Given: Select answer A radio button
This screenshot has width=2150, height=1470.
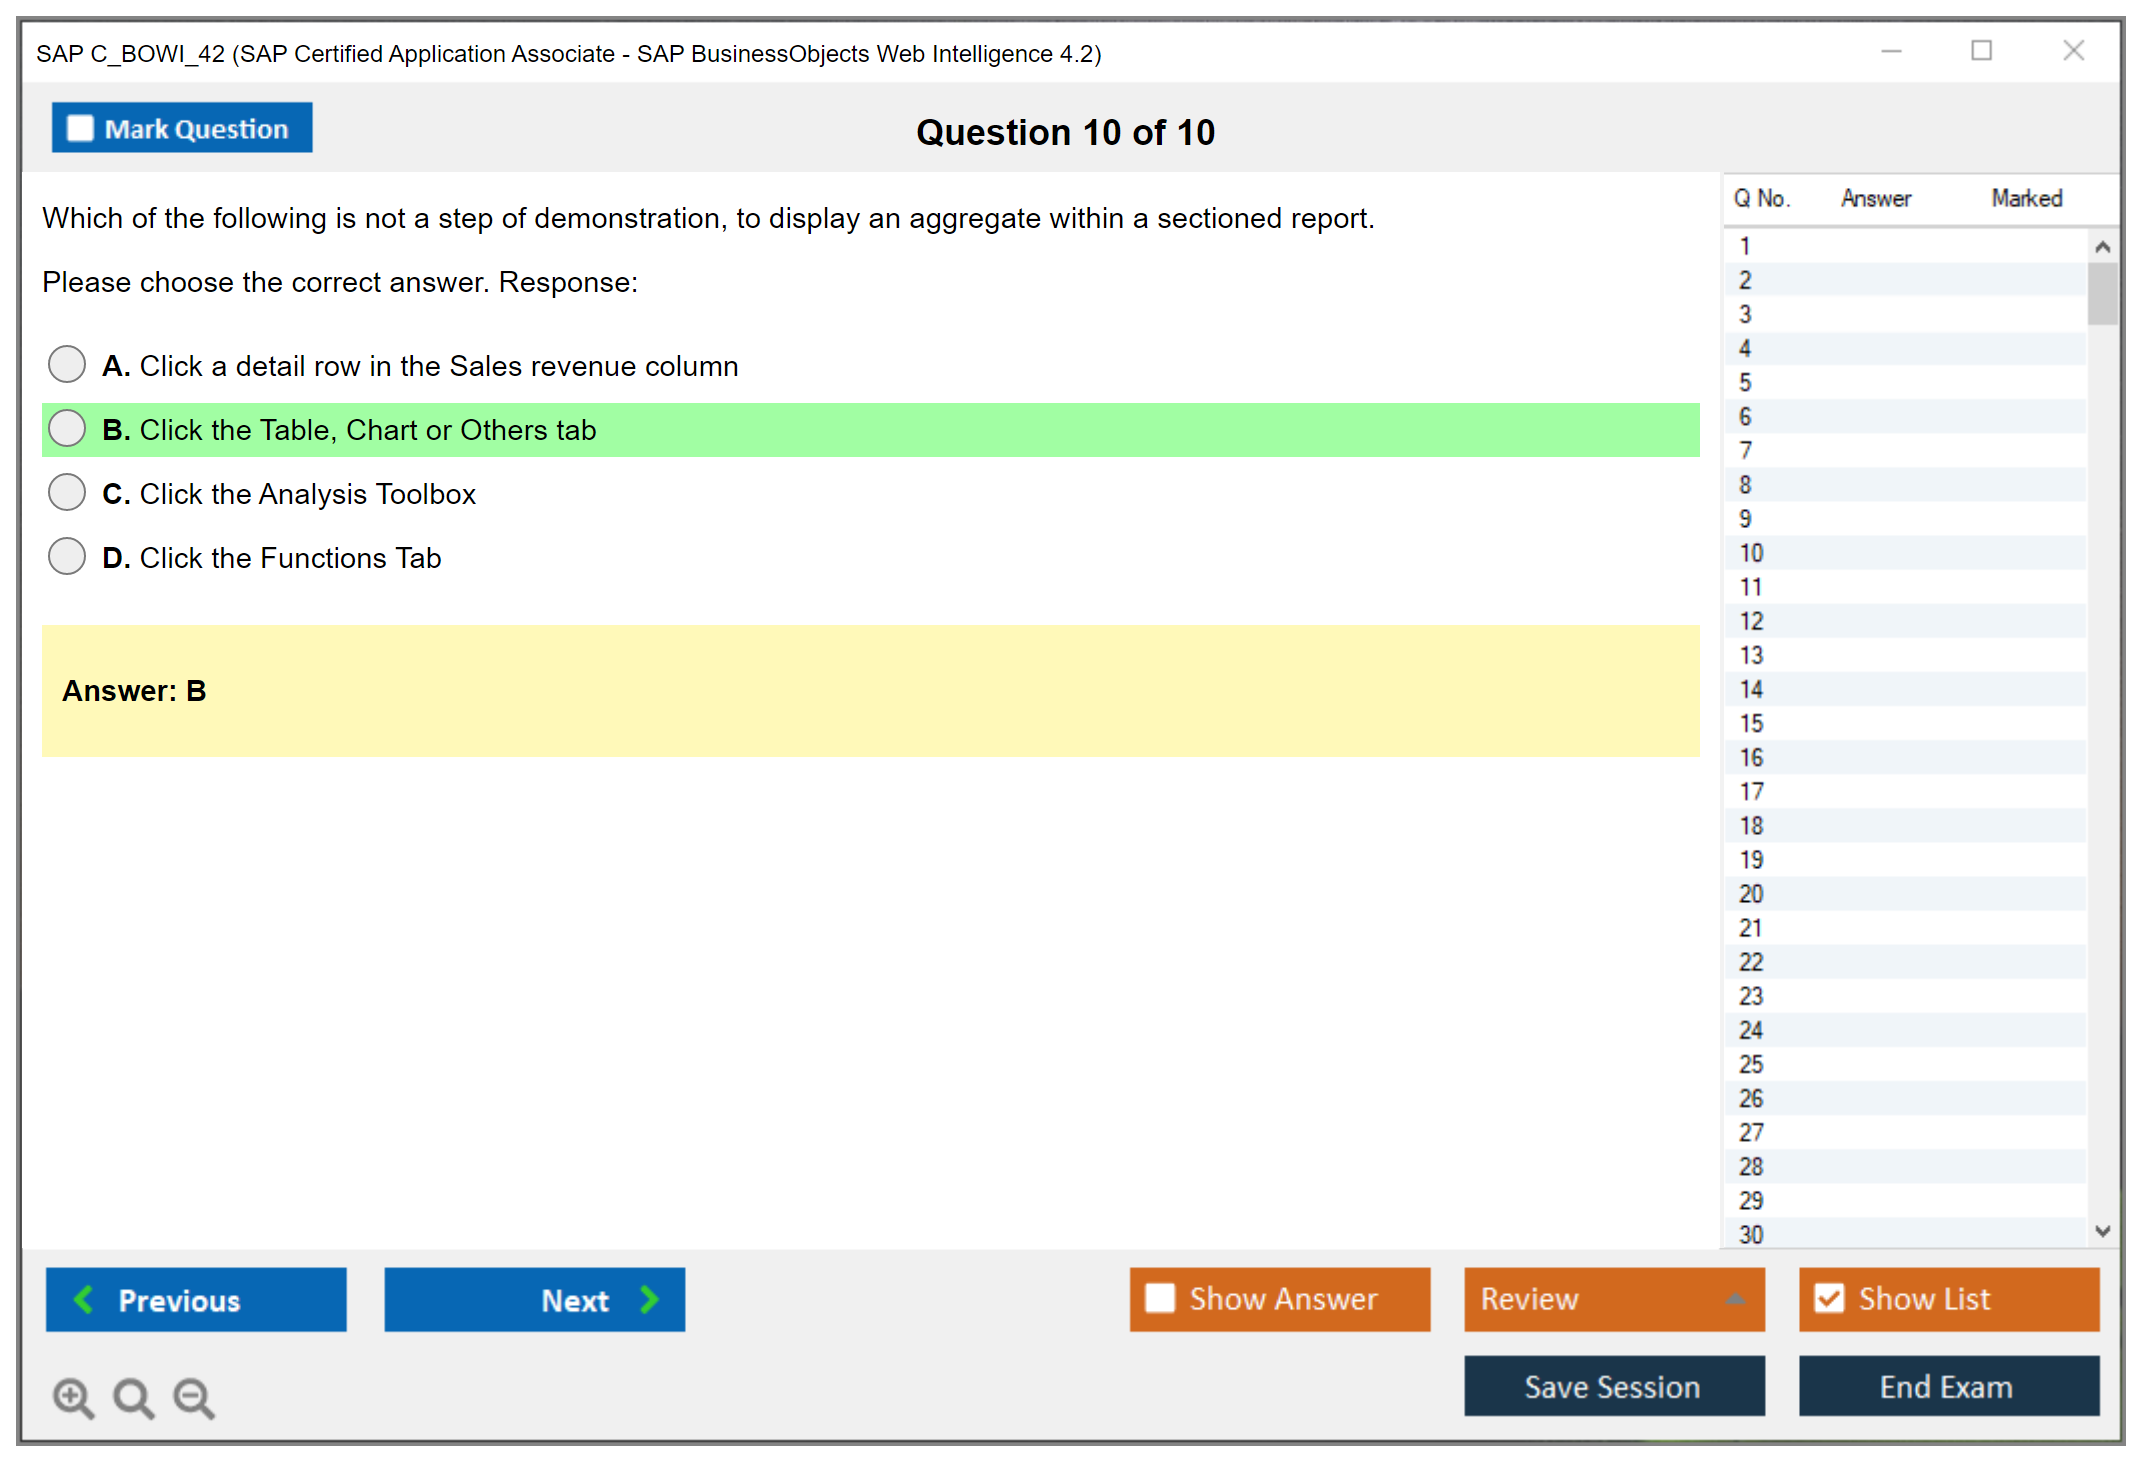Looking at the screenshot, I should [67, 364].
